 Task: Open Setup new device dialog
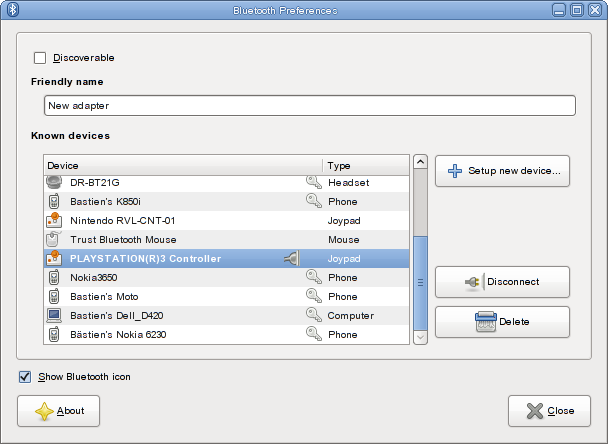click(502, 171)
